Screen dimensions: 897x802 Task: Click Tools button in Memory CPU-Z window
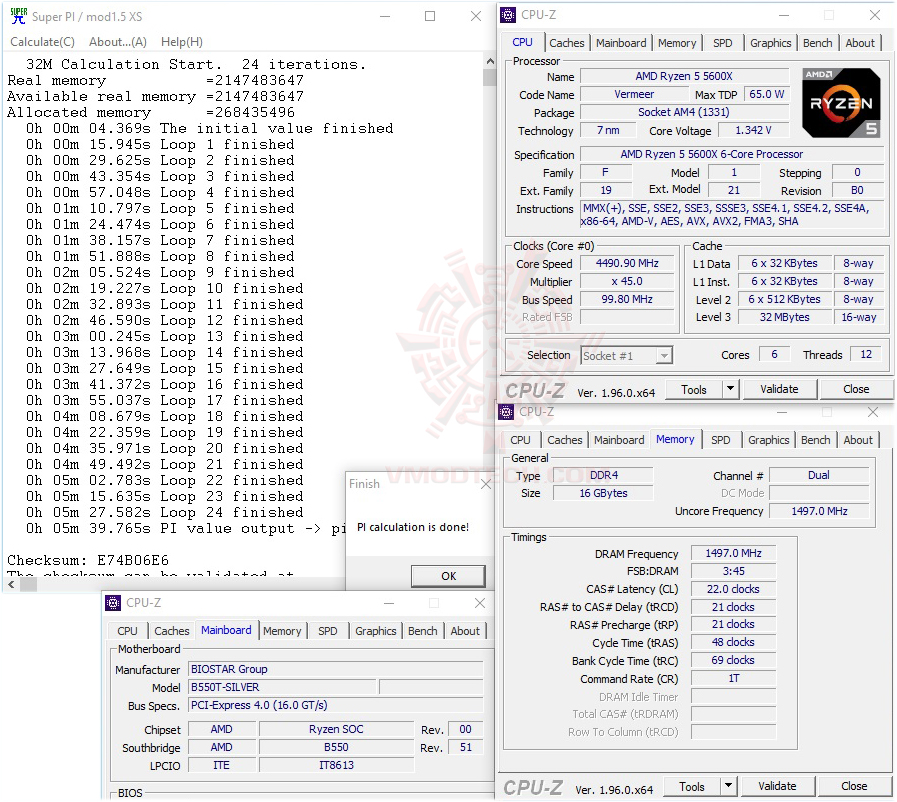[x=692, y=787]
